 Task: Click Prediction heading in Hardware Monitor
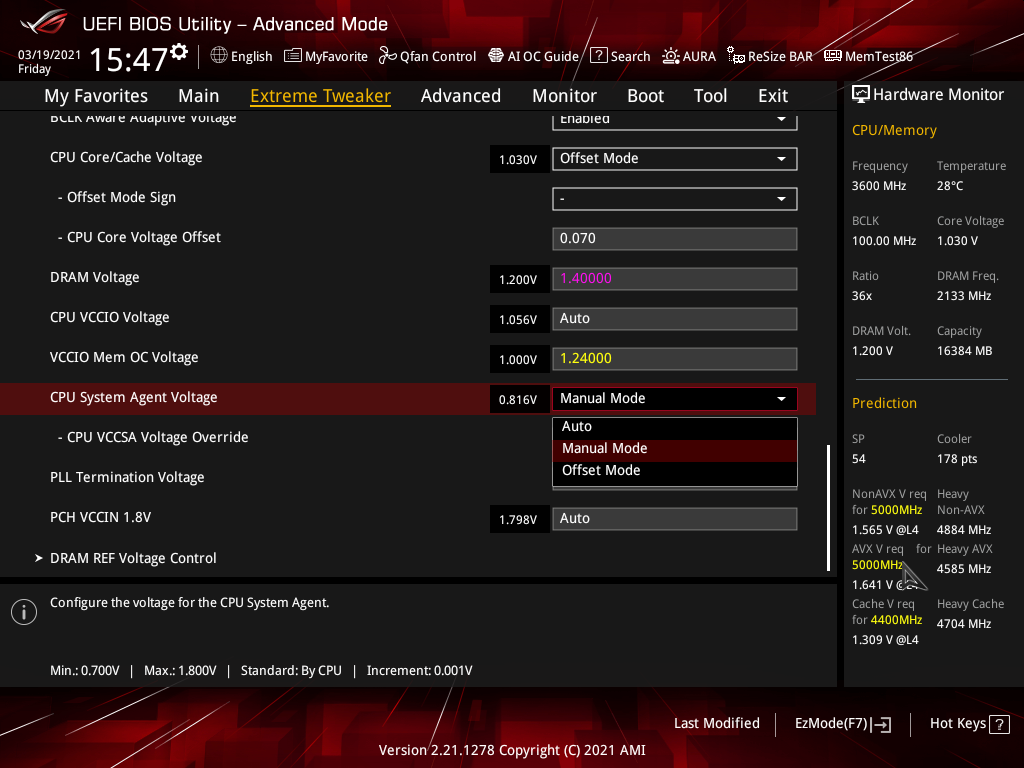pos(884,403)
